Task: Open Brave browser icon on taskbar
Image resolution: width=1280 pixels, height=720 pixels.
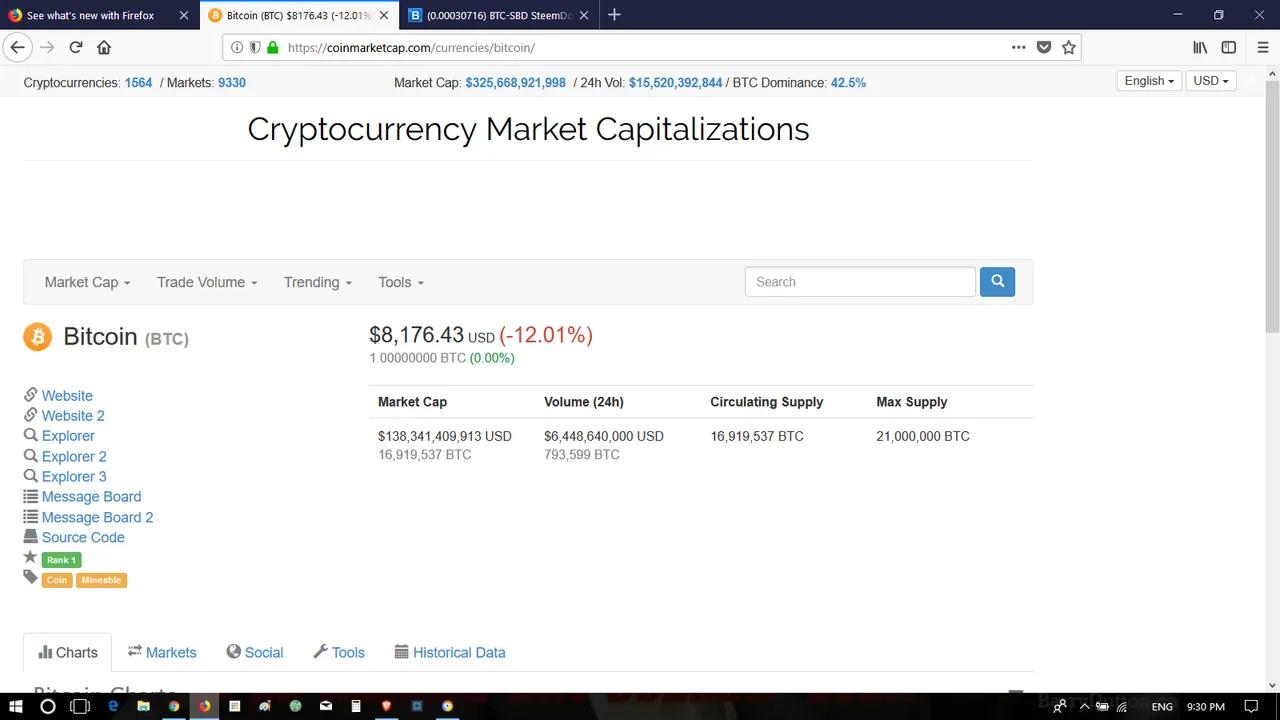Action: click(386, 706)
